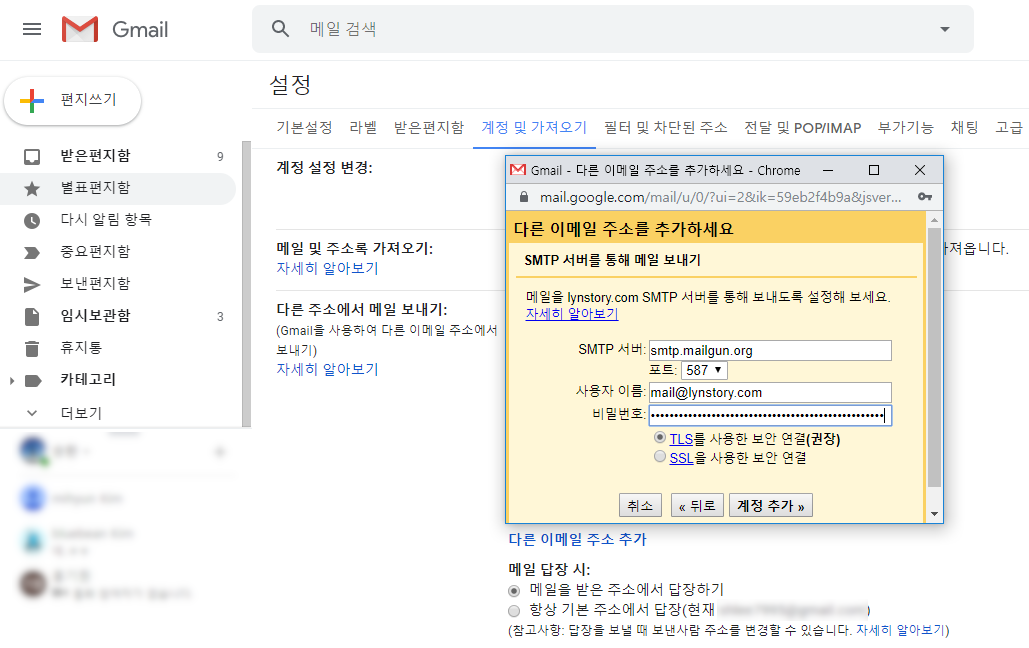Click the clock icon for snoozed items
The width and height of the screenshot is (1029, 648).
(32, 221)
